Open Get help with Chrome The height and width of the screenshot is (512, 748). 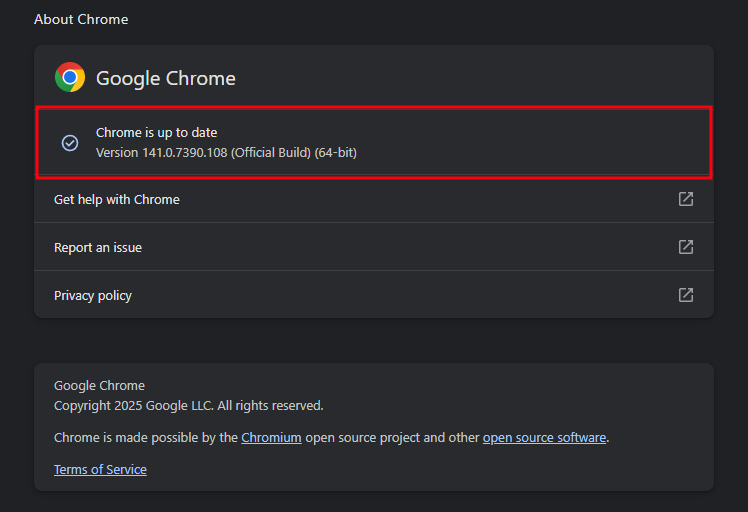tap(117, 200)
